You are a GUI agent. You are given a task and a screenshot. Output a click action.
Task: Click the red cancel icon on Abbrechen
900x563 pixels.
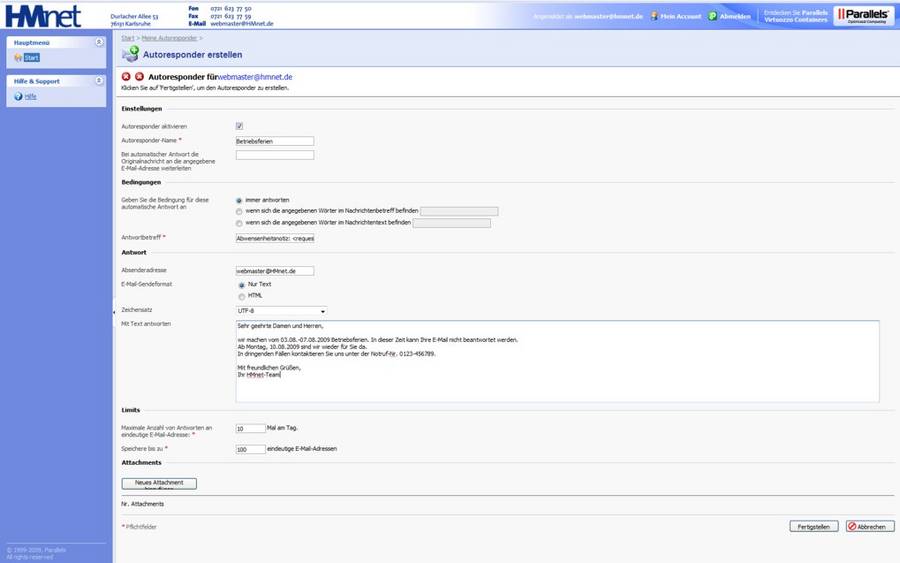[x=852, y=526]
